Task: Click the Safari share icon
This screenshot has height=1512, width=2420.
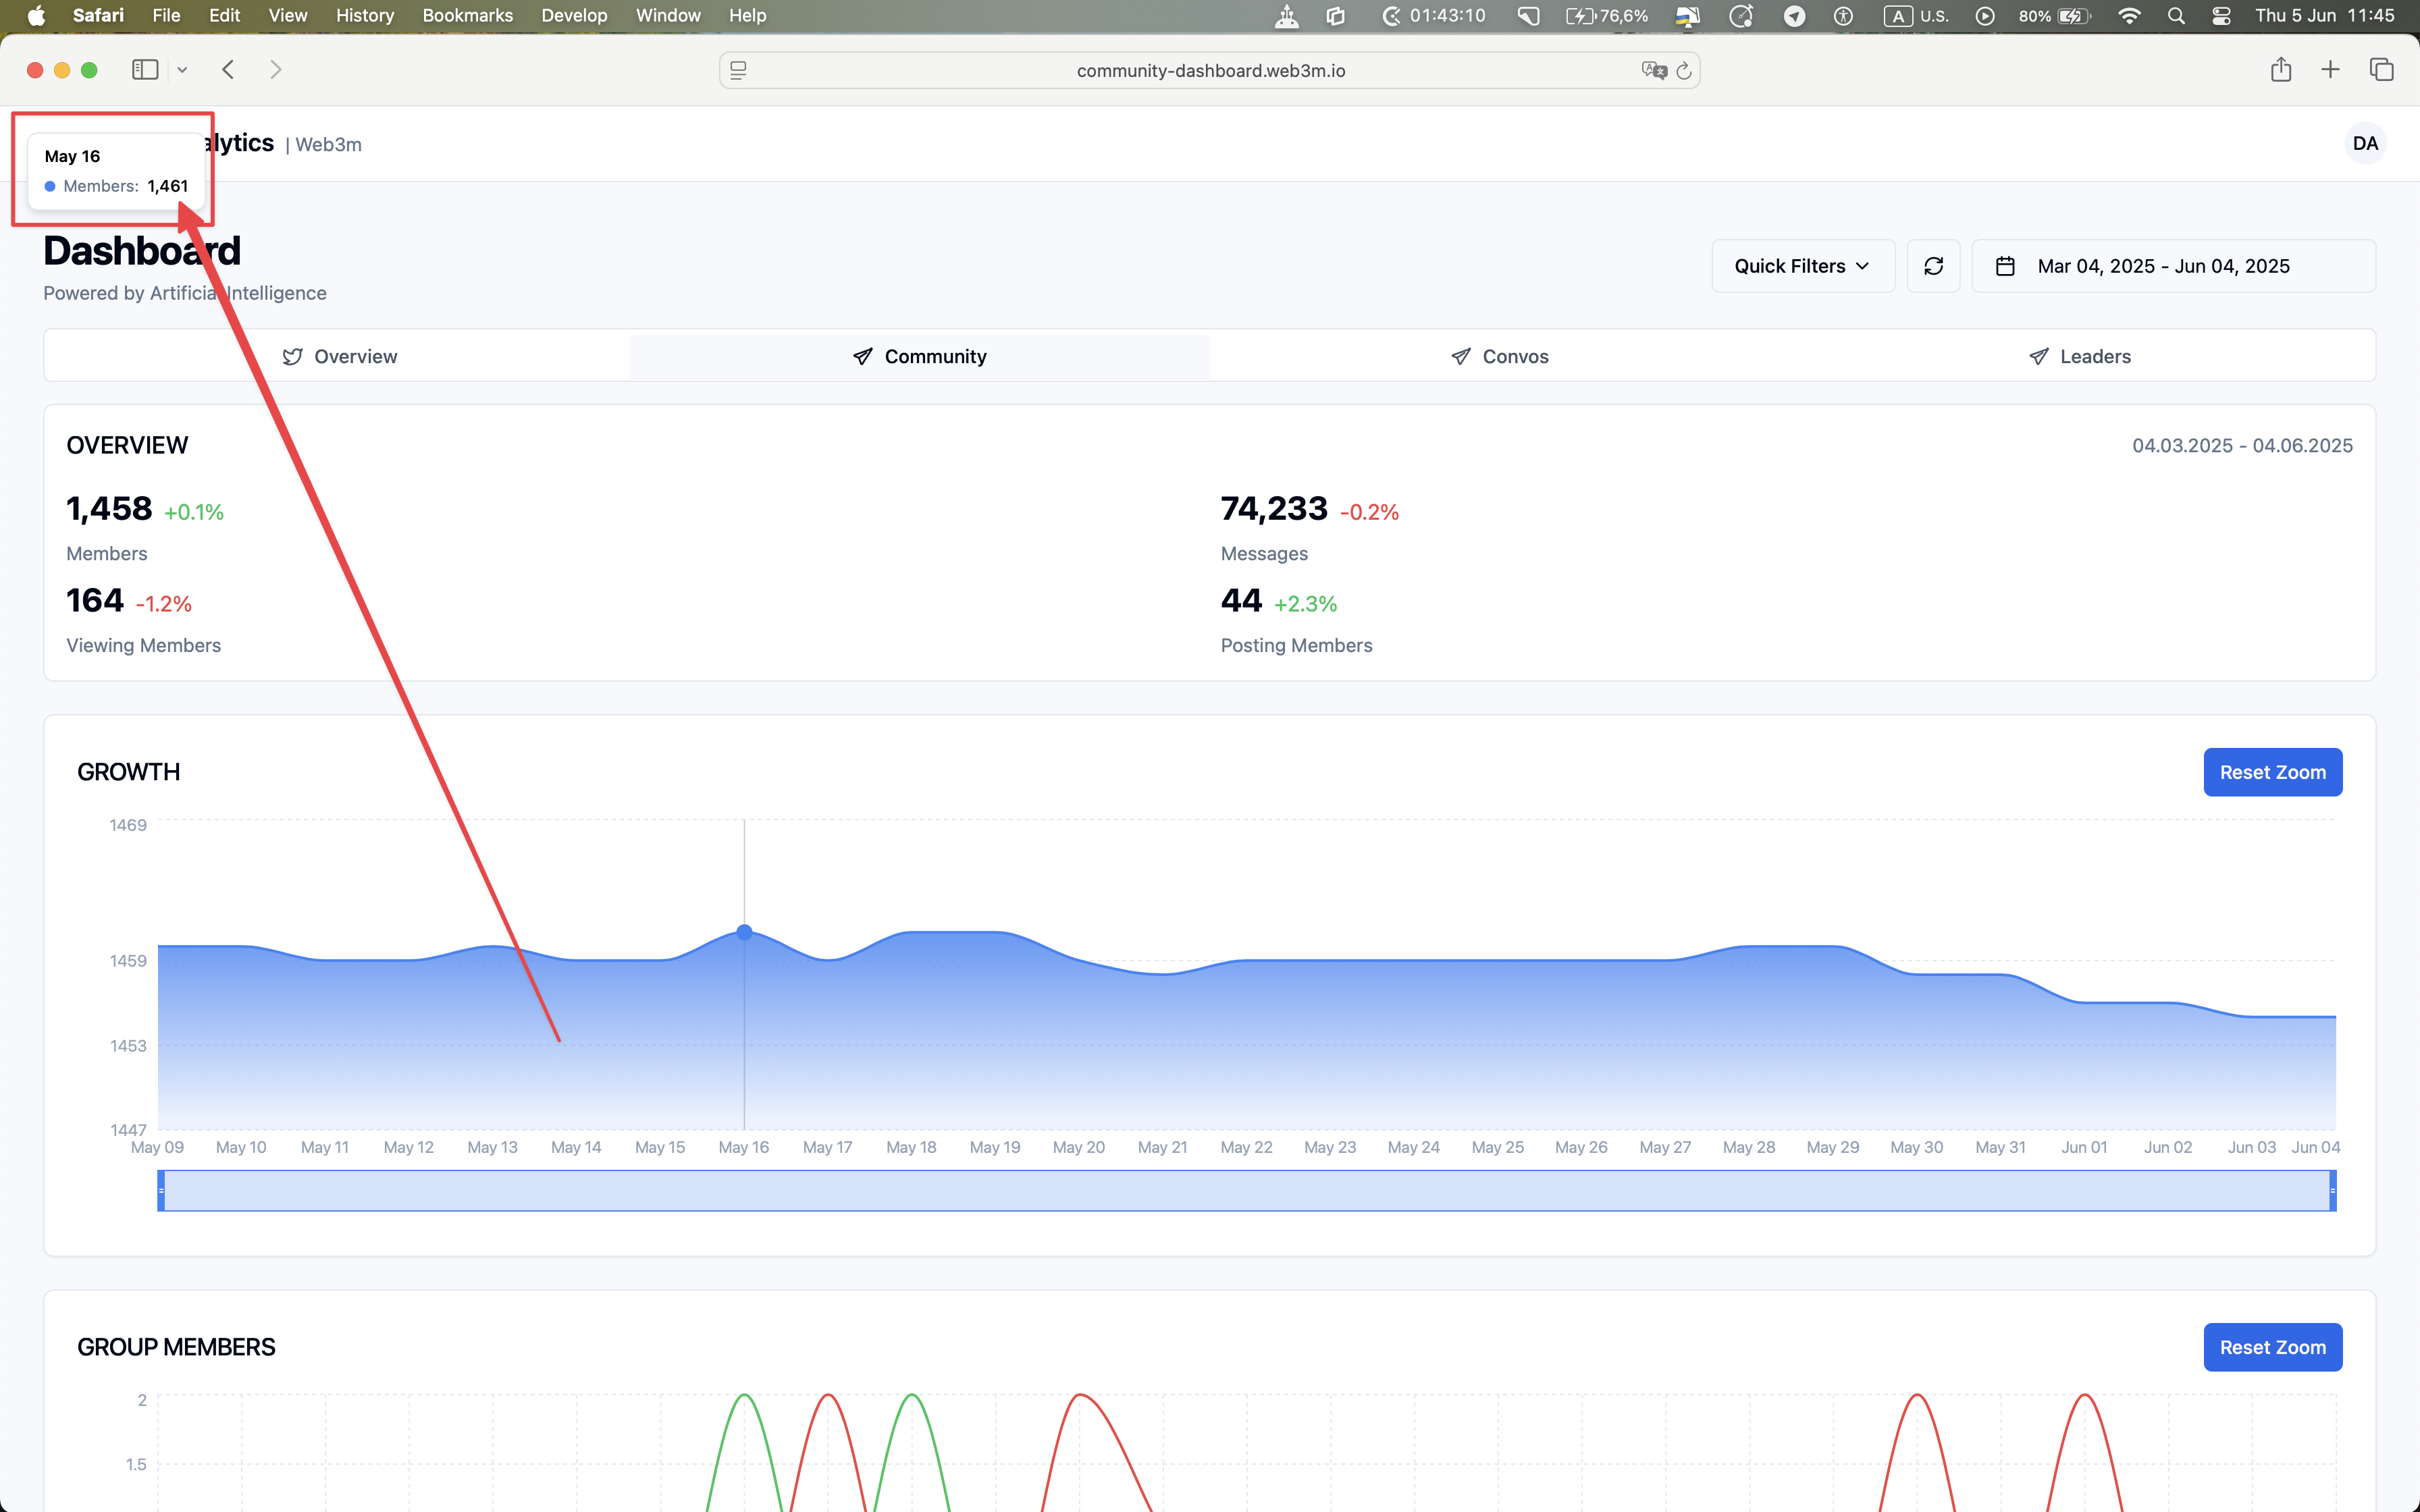Action: point(2280,70)
